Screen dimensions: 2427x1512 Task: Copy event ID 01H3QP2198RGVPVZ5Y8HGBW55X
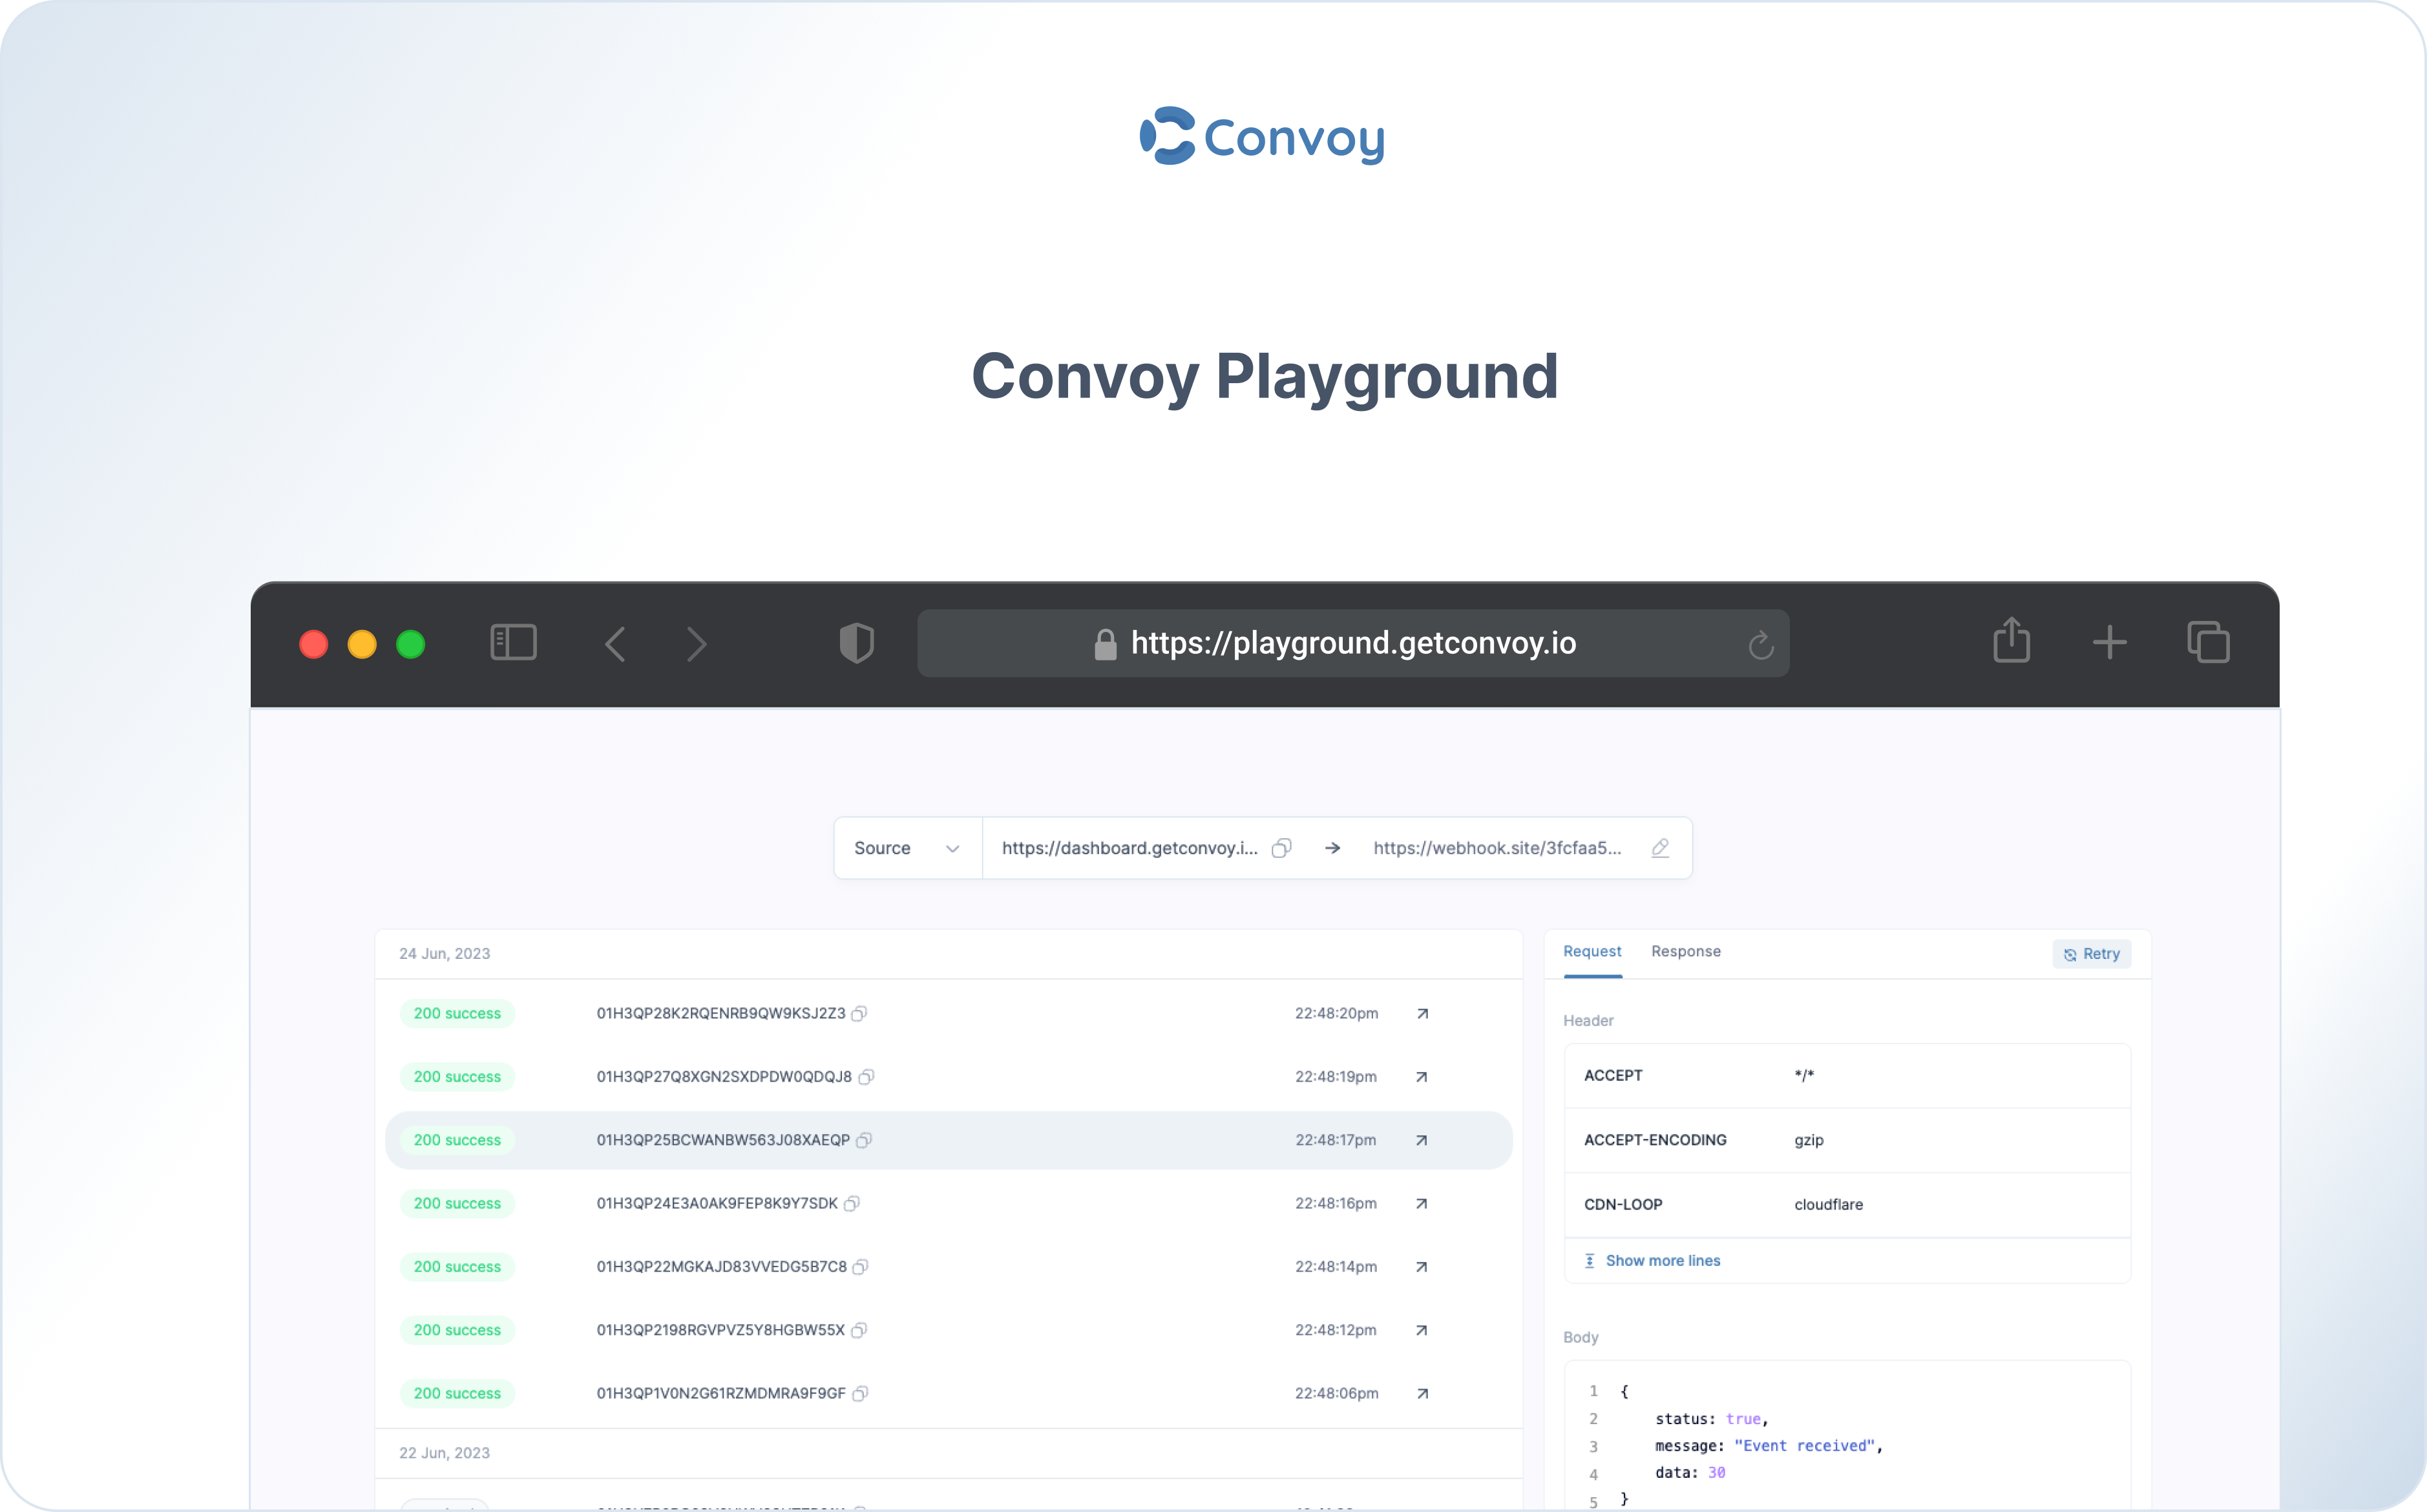(859, 1330)
